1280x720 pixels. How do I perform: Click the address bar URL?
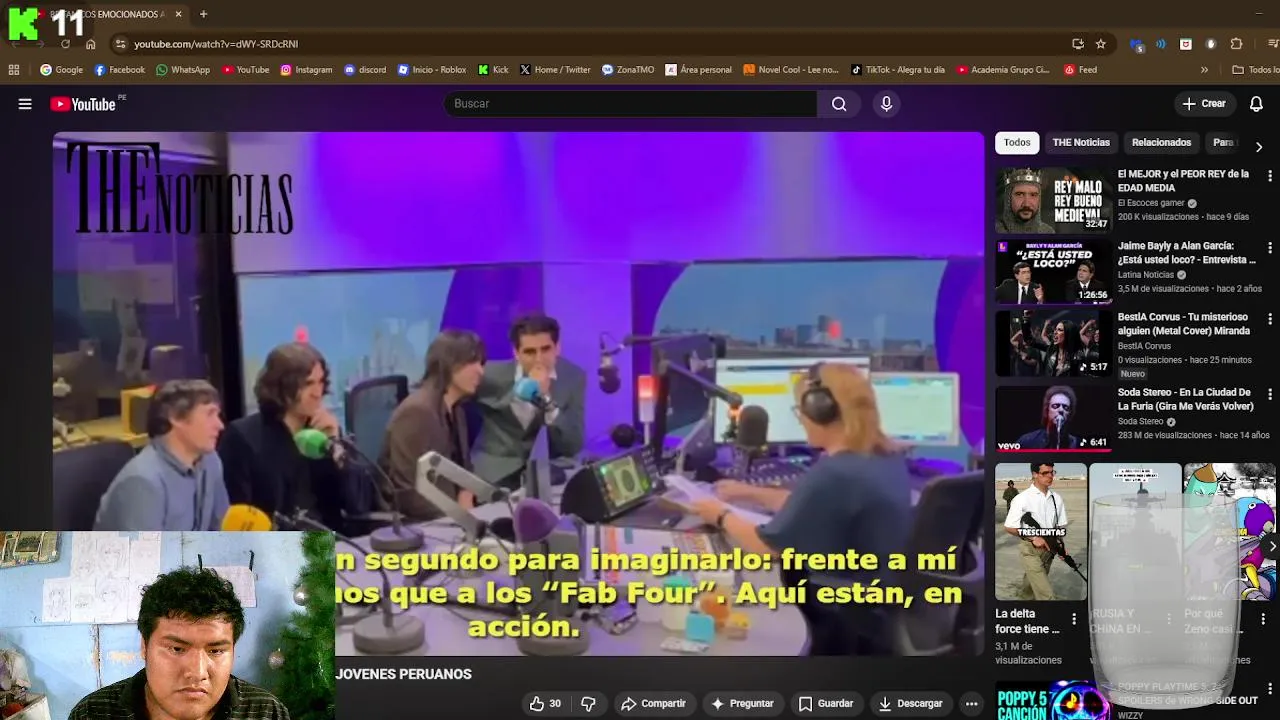[x=216, y=44]
